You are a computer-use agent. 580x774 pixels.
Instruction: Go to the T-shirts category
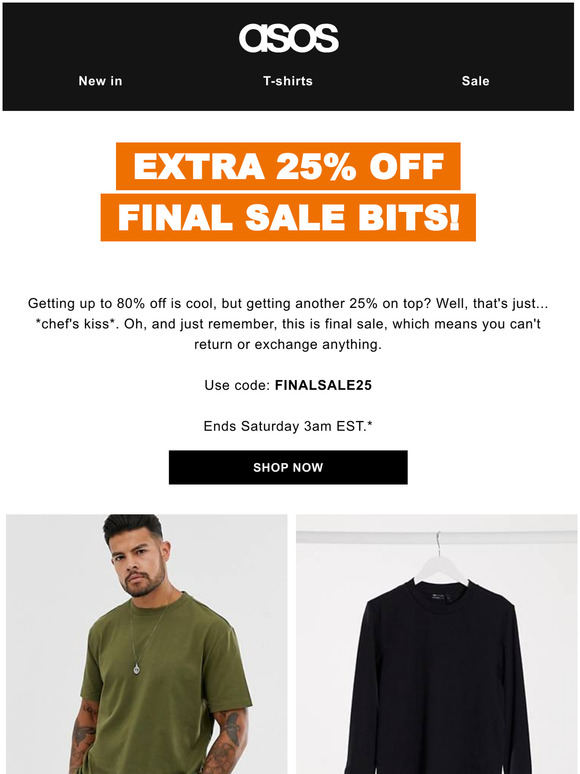(x=288, y=81)
